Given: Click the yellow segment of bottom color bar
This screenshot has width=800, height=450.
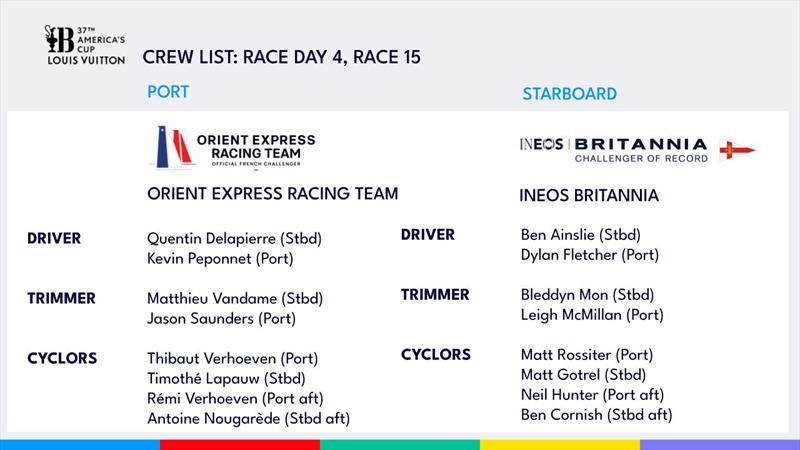Looking at the screenshot, I should point(560,445).
